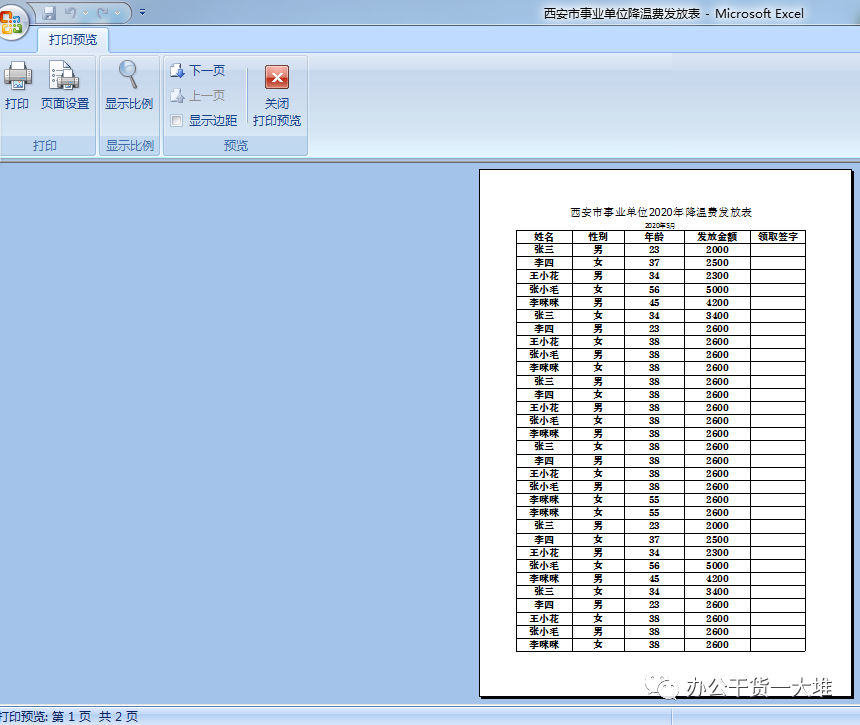Click the title 西安市事业单位2020年降温费发放表
The image size is (860, 725).
pos(661,212)
